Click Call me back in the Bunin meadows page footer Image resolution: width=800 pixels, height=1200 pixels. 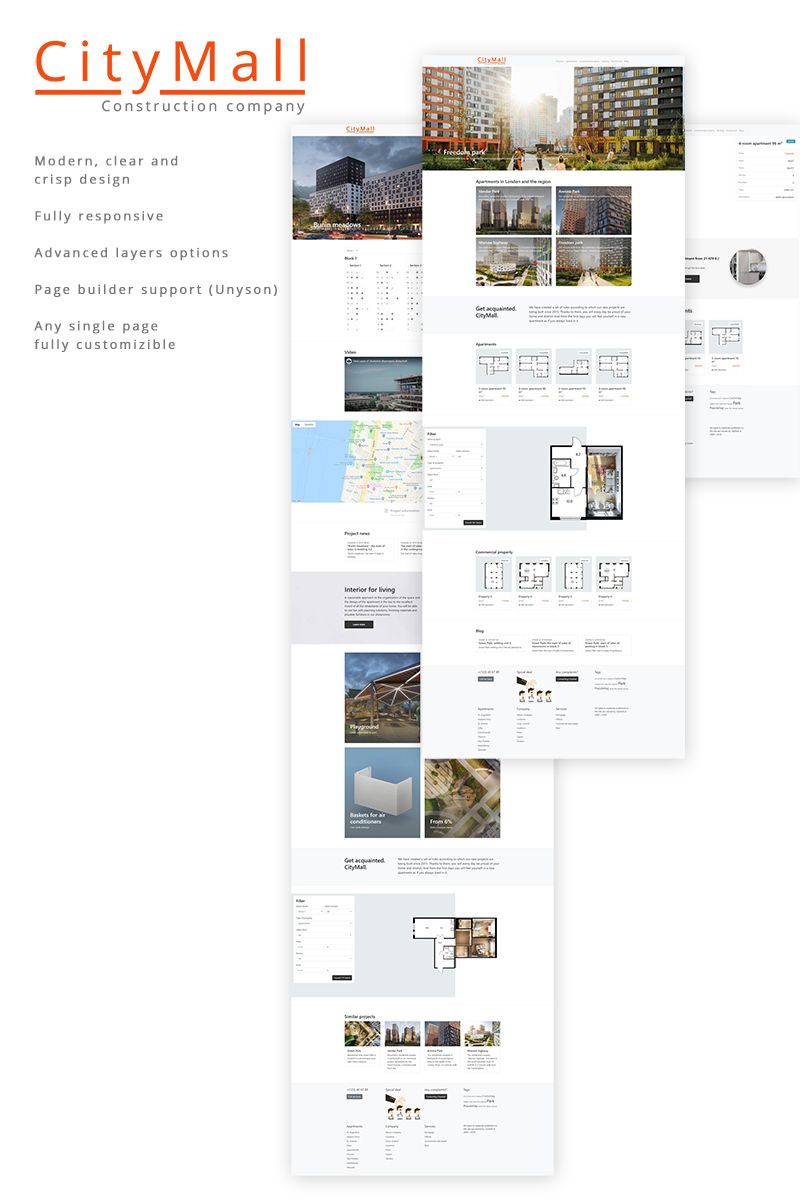click(354, 1096)
